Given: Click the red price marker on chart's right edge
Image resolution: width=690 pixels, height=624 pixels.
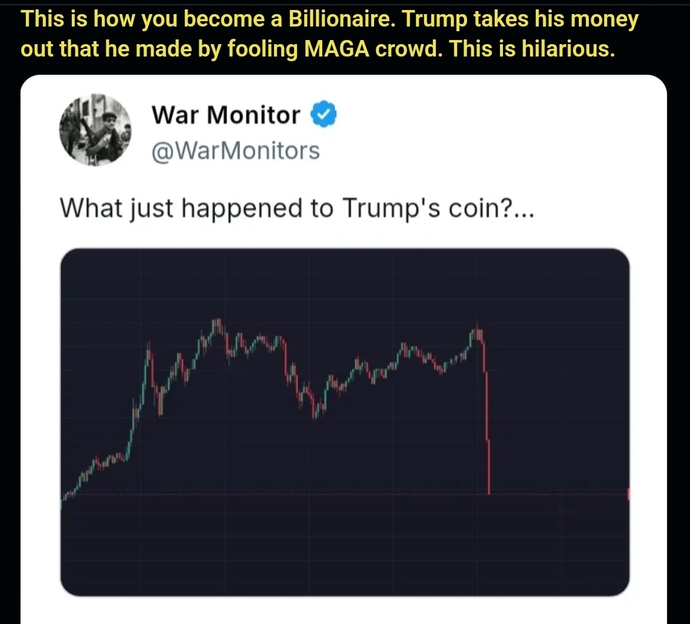Looking at the screenshot, I should click(x=628, y=494).
